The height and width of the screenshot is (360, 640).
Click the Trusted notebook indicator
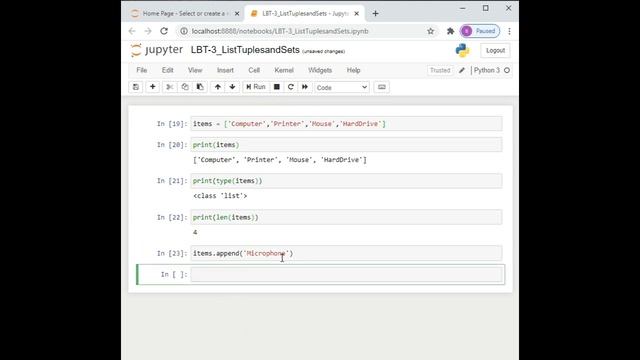[440, 70]
